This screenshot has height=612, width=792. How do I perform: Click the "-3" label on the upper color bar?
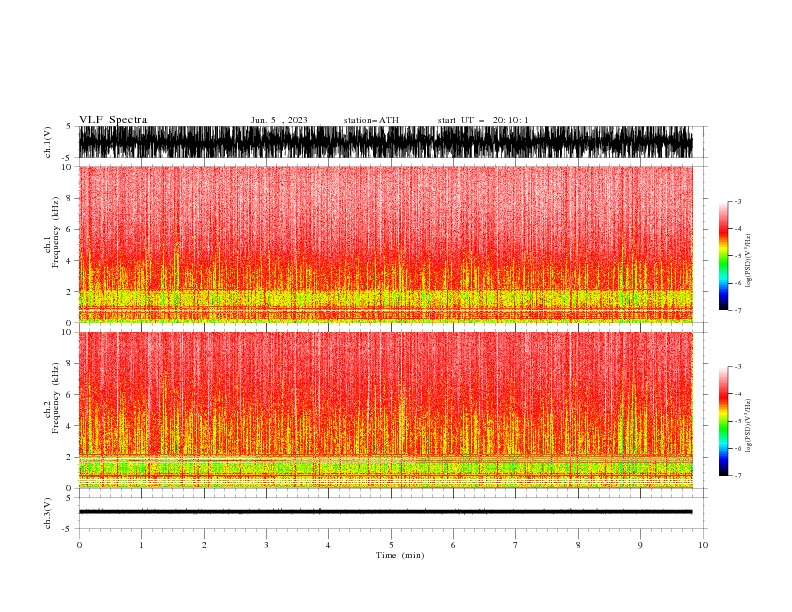738,201
